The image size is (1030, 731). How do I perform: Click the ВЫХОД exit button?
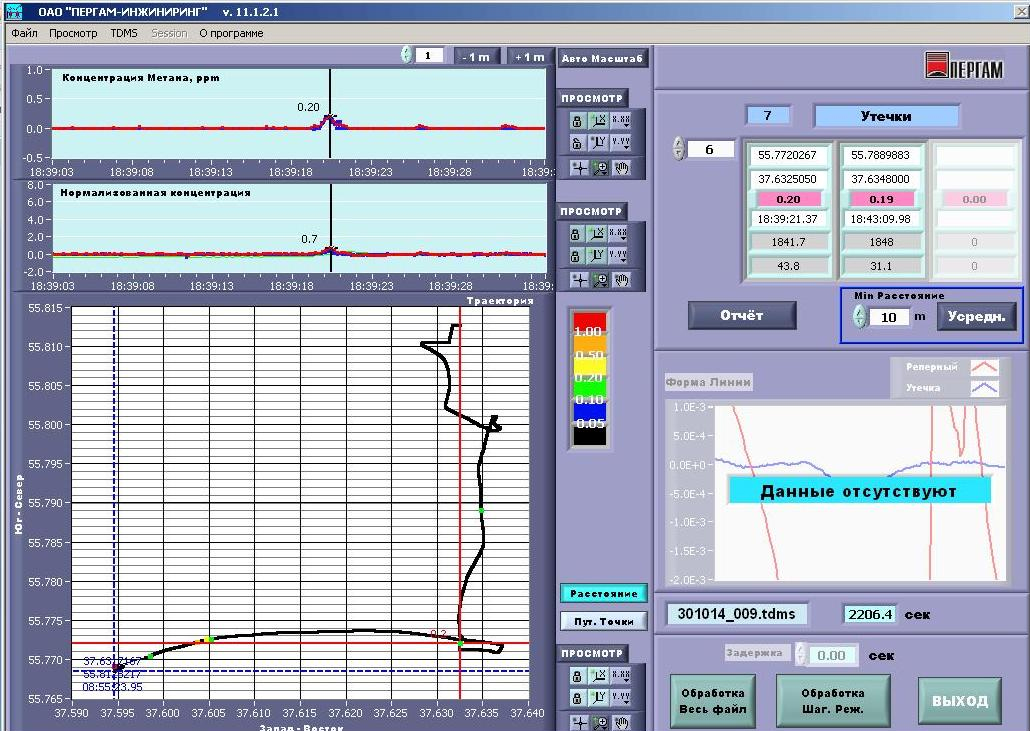960,701
